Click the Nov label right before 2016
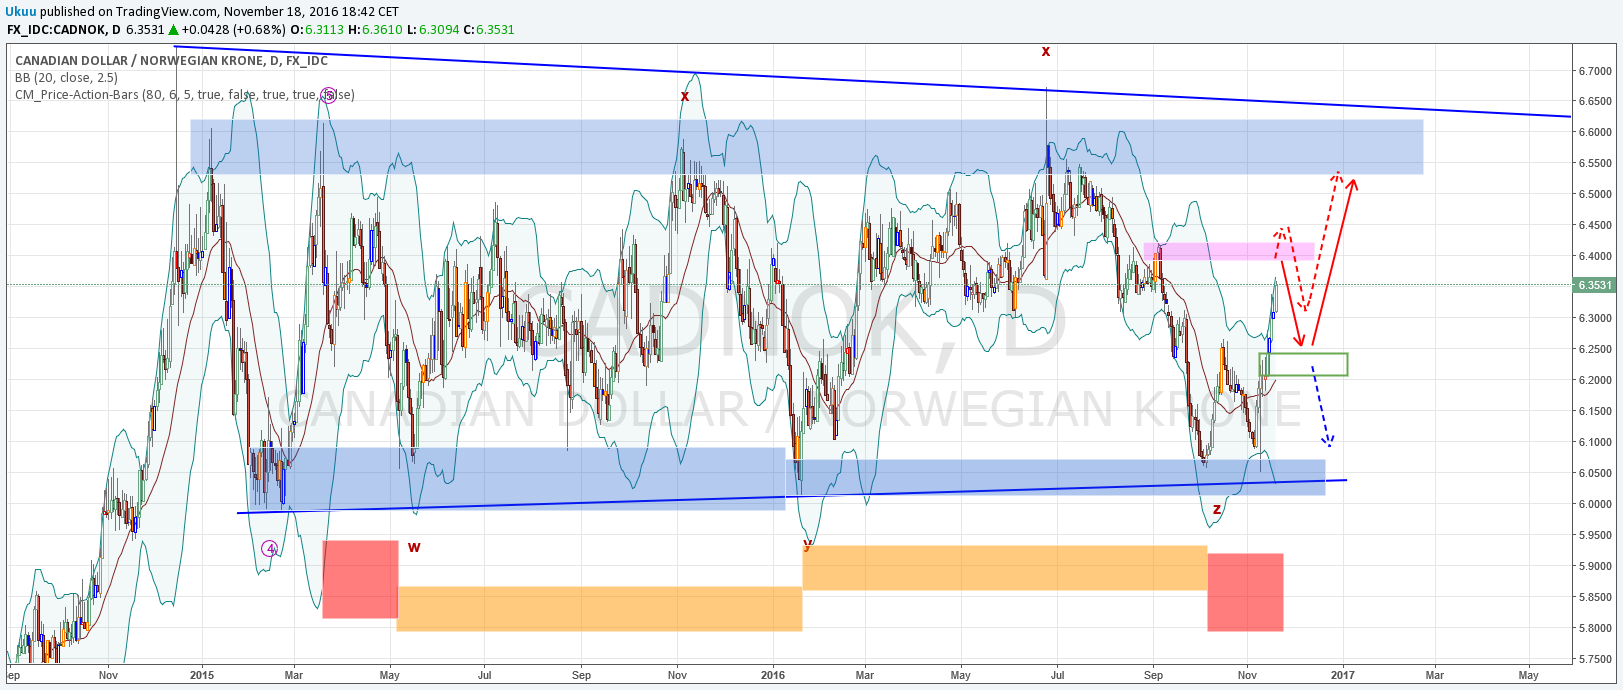 (x=677, y=675)
